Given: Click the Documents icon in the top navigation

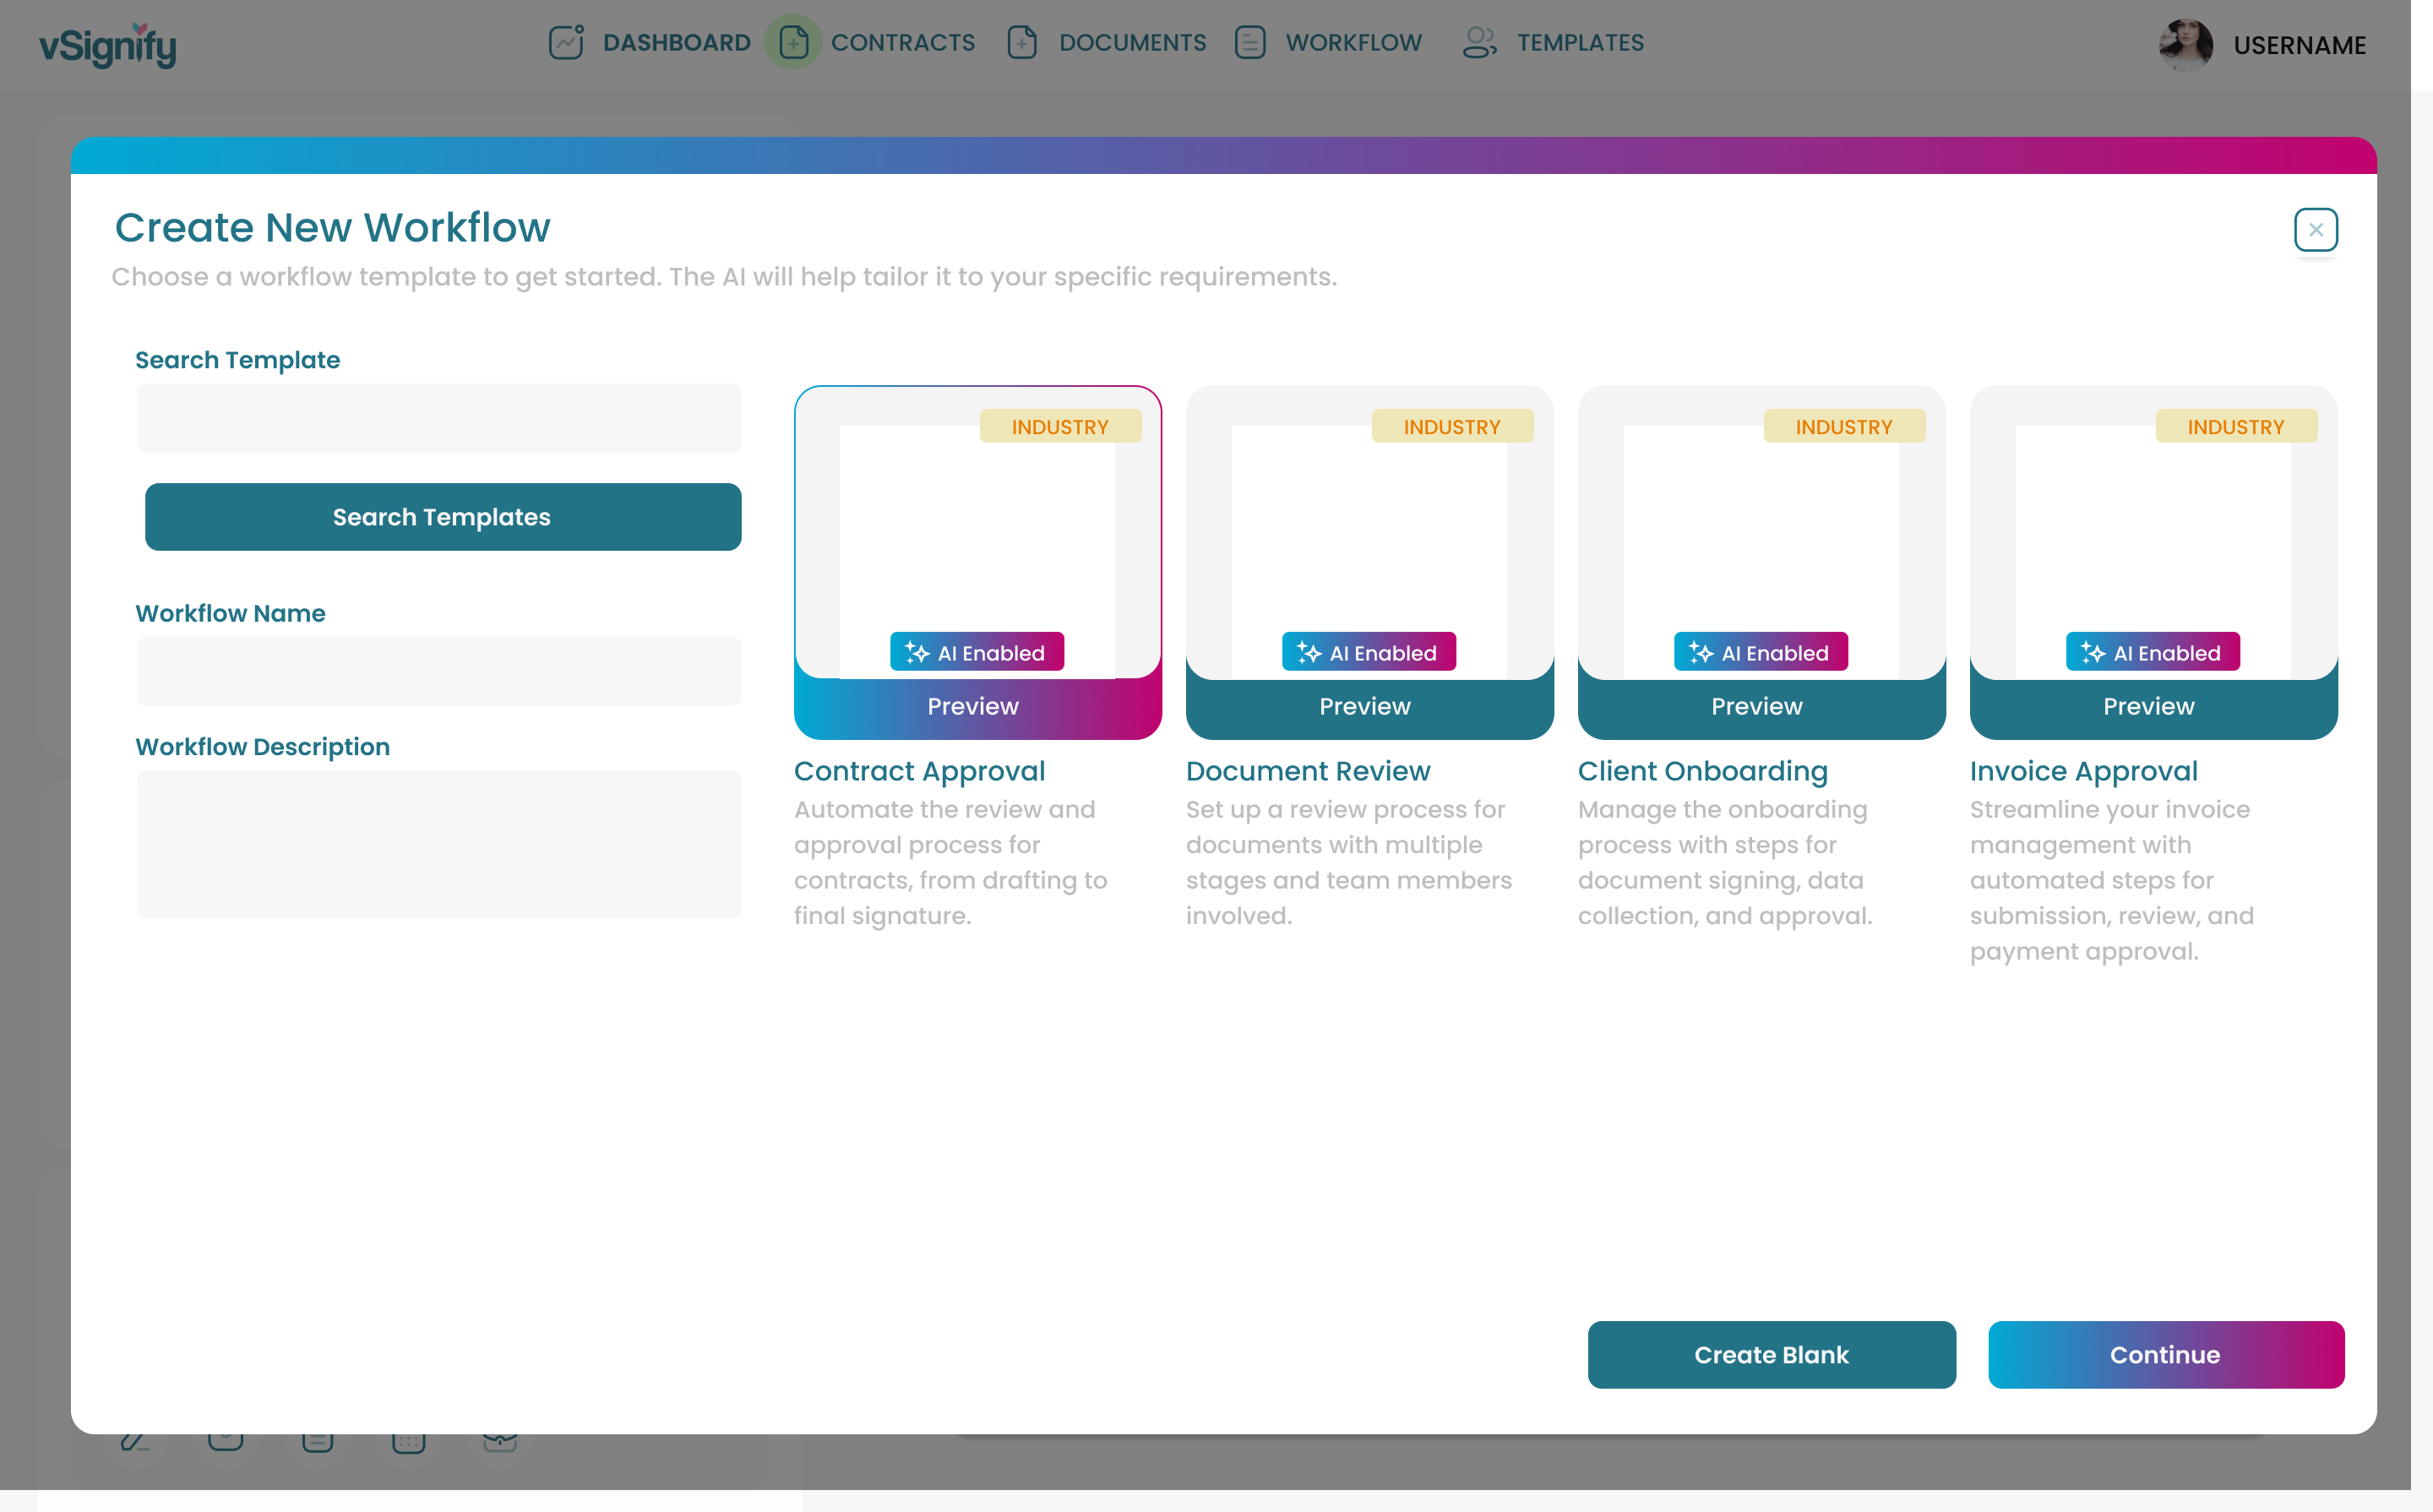Looking at the screenshot, I should coord(1021,43).
